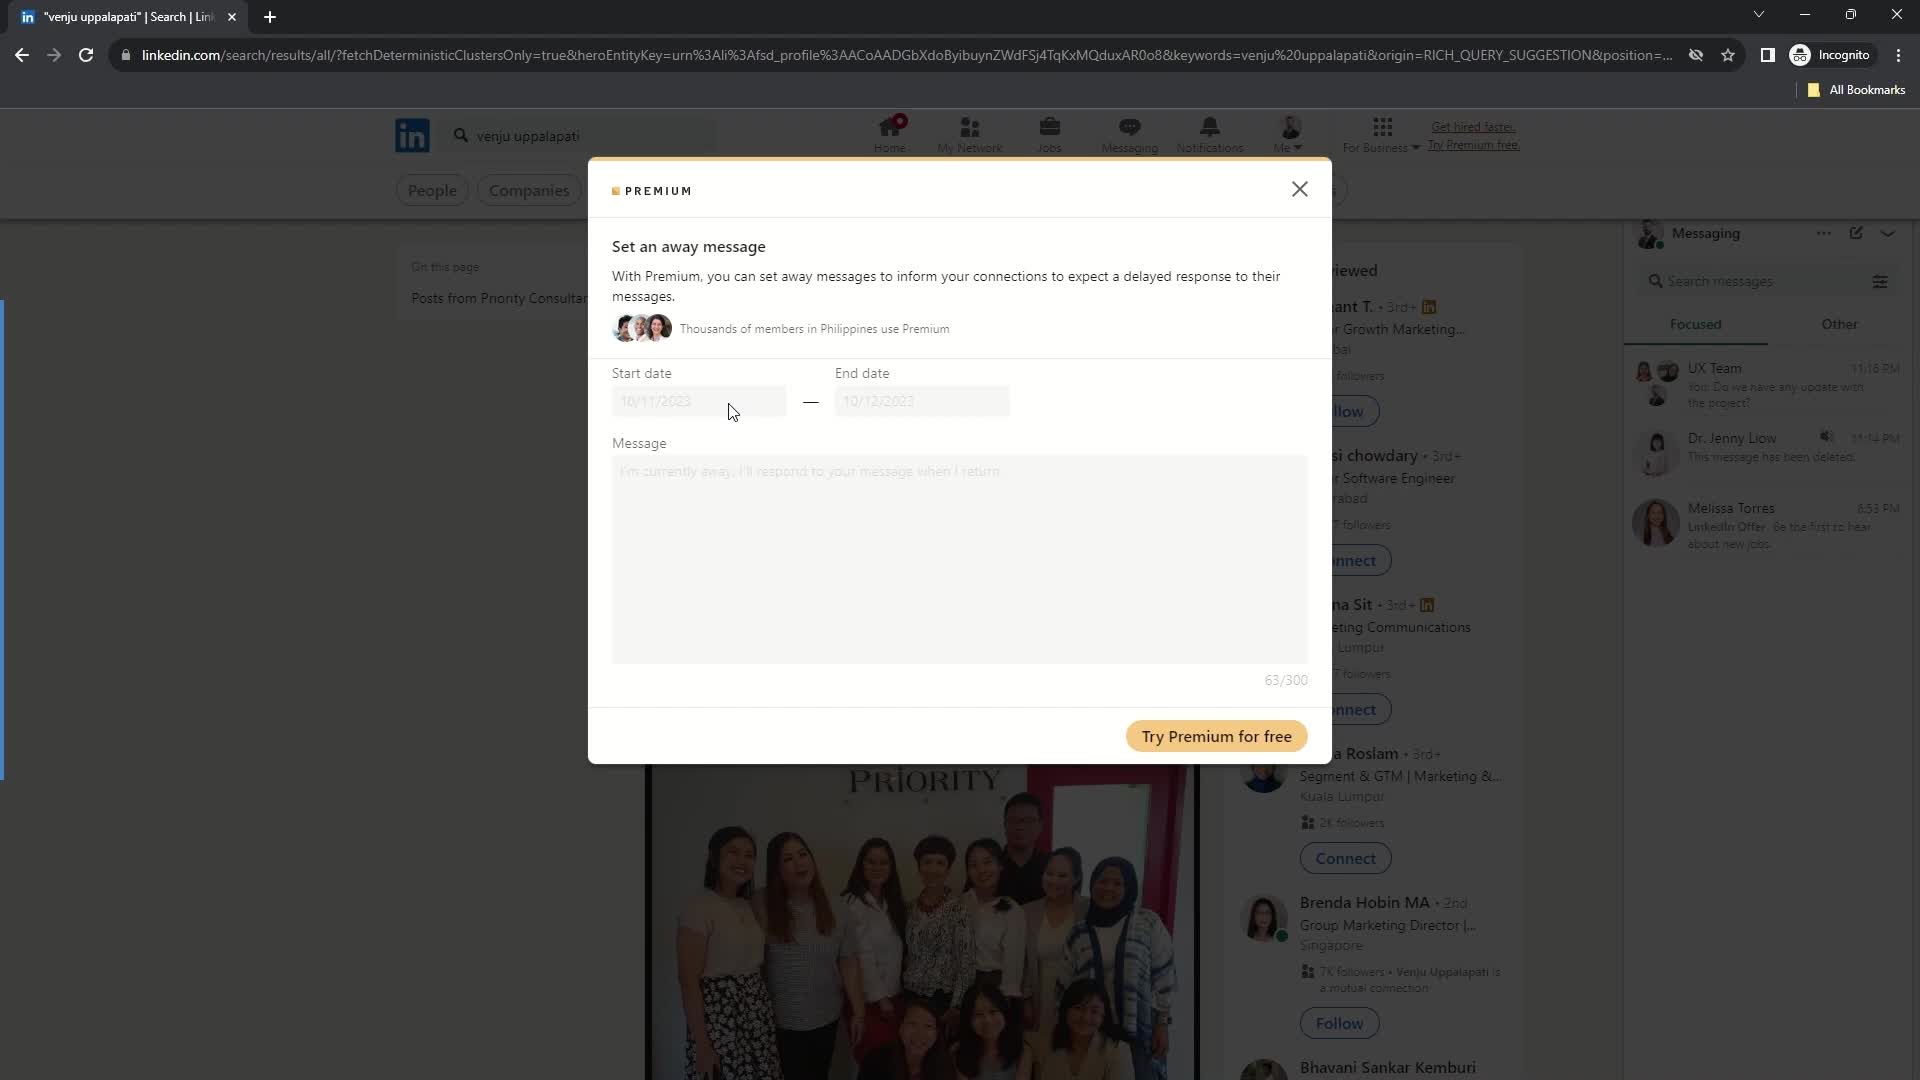This screenshot has height=1080, width=1920.
Task: Bookmark this page star icon
Action: pyautogui.click(x=1728, y=55)
